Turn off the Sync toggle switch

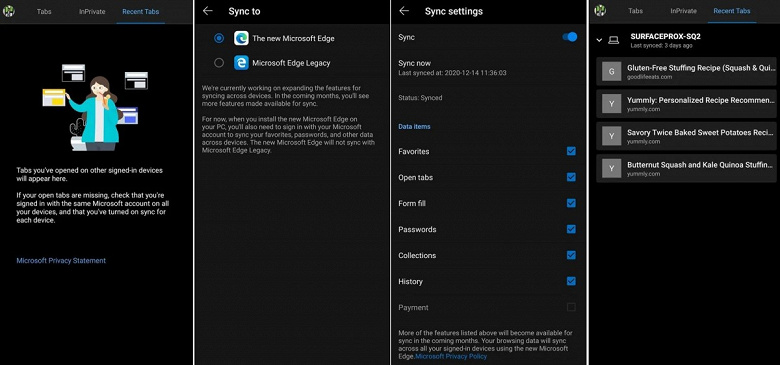pos(570,37)
